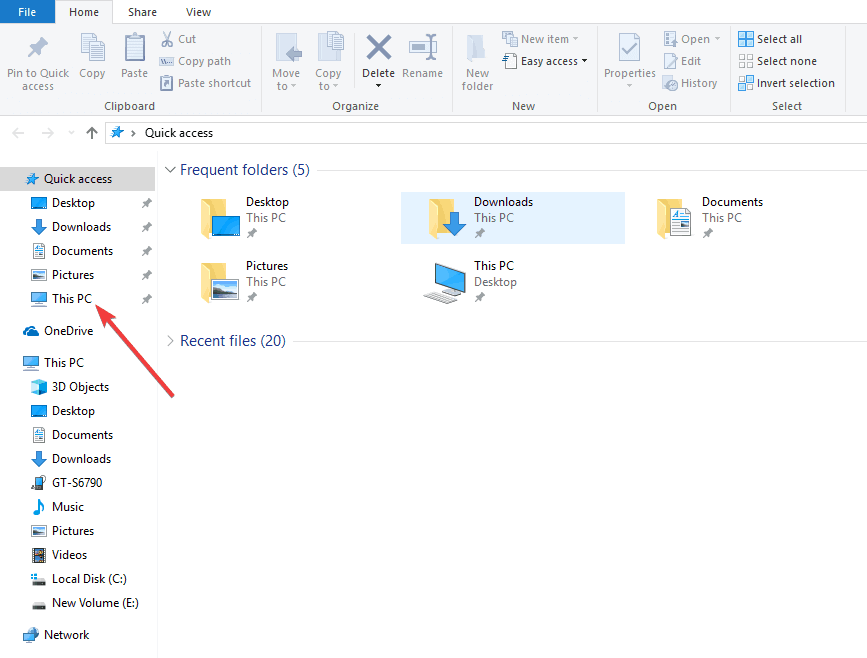Click the Pin to Quick access icon
The image size is (867, 658).
point(38,48)
